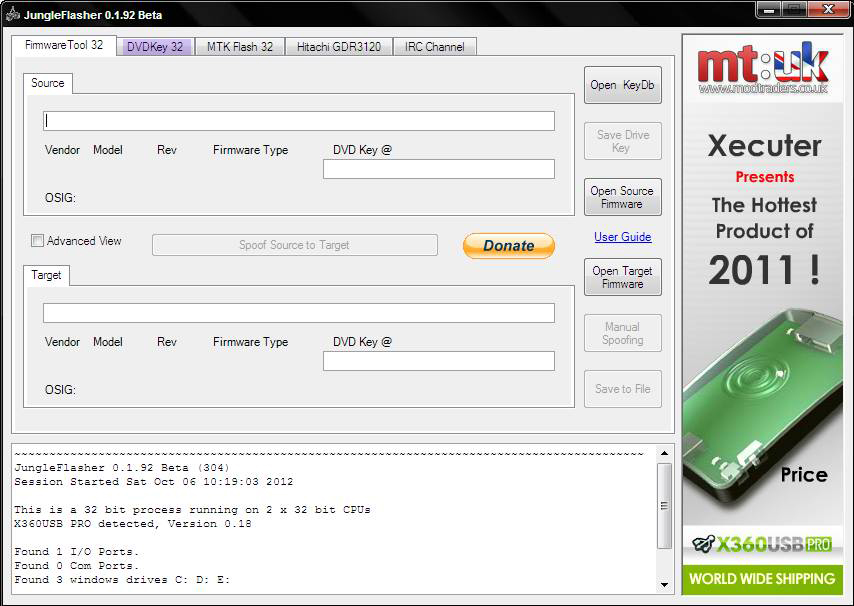
Task: Open the IRC Channel tab
Action: click(435, 47)
